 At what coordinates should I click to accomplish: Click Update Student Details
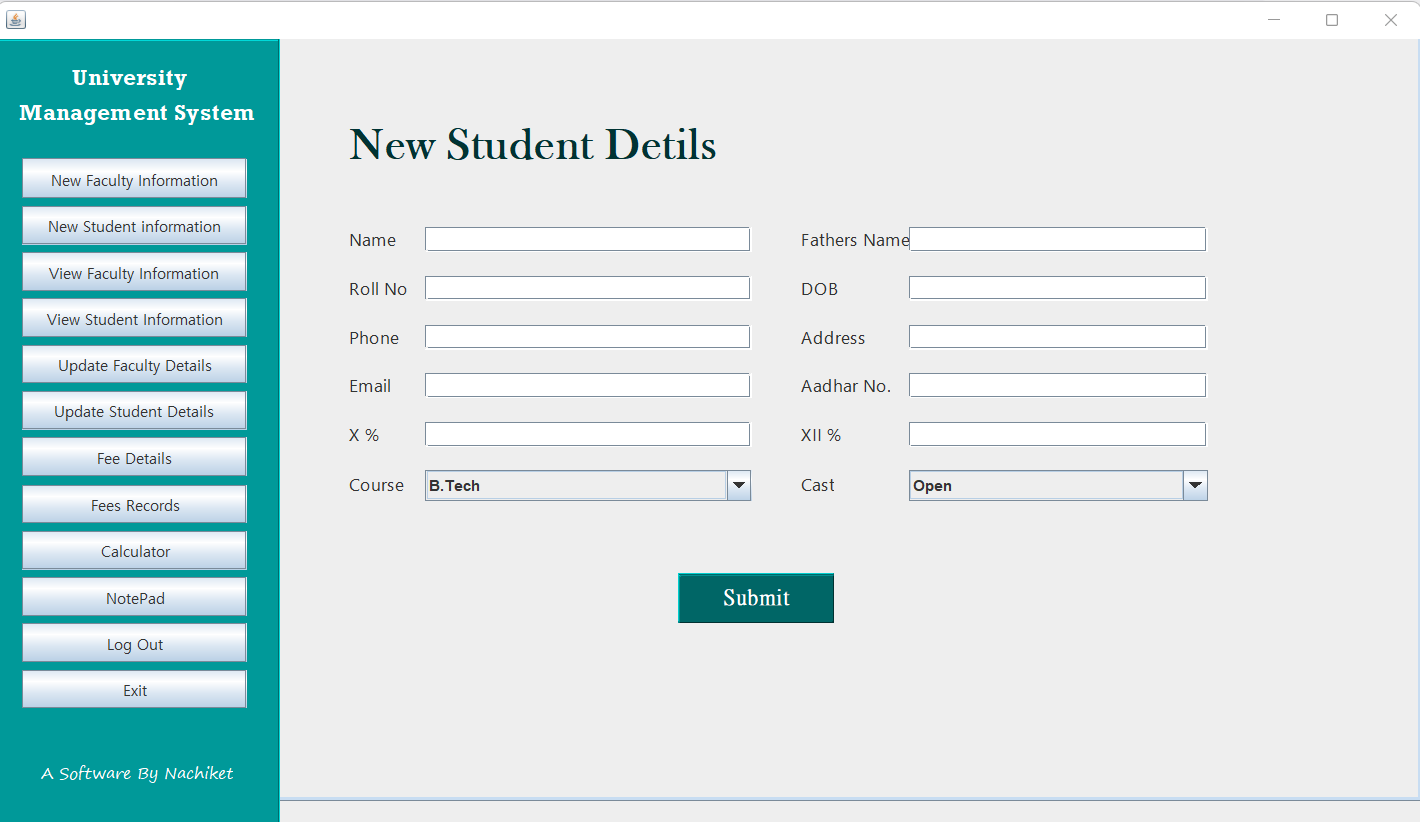click(134, 411)
